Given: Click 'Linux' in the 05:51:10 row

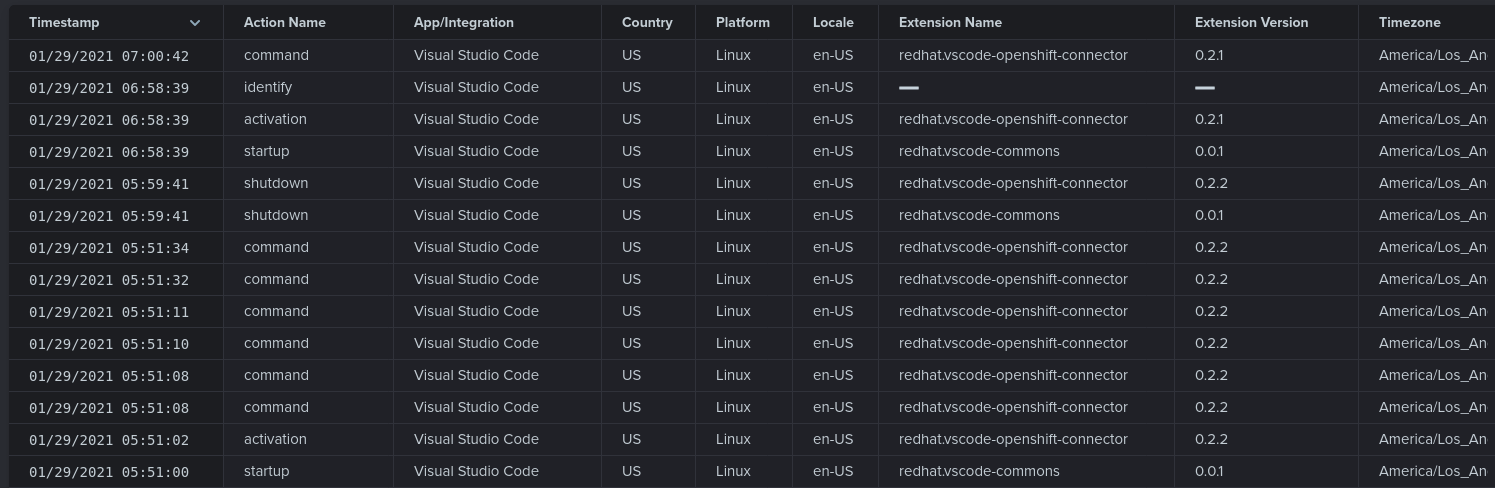Looking at the screenshot, I should [733, 343].
